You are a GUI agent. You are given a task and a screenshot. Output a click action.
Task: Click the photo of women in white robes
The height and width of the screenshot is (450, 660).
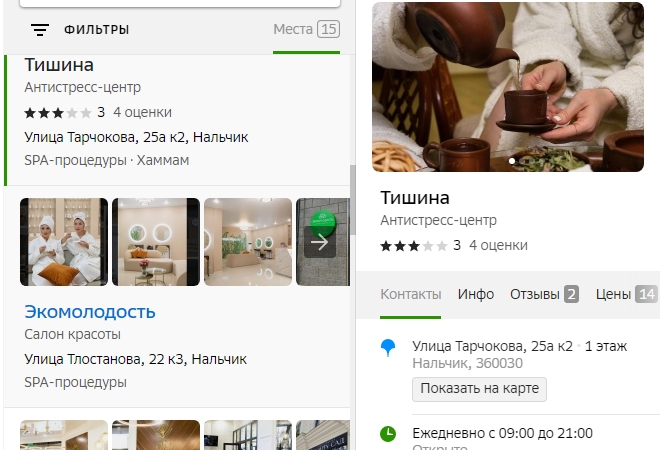pos(64,242)
